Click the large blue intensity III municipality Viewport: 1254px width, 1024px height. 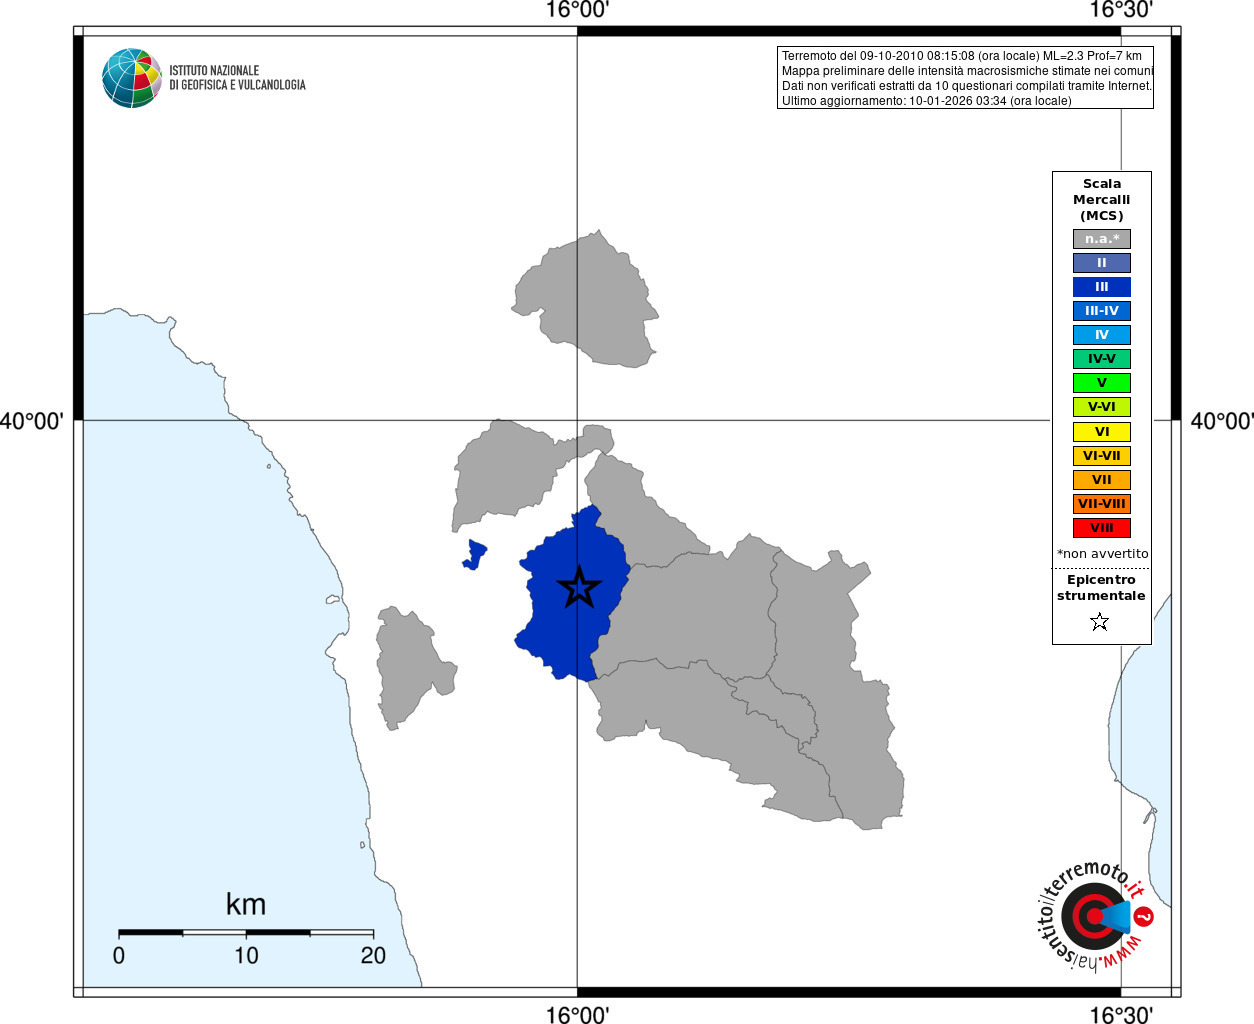click(x=572, y=595)
